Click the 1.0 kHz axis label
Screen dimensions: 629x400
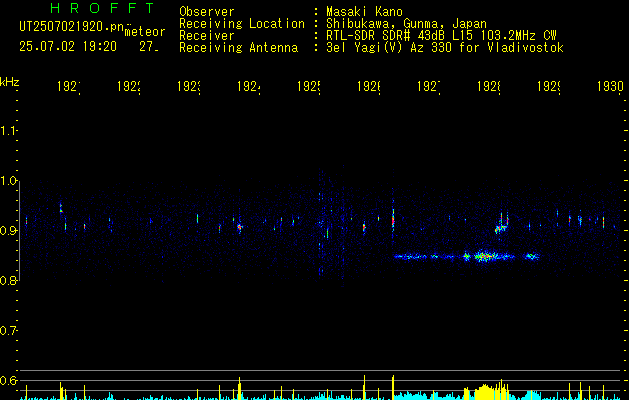8,181
